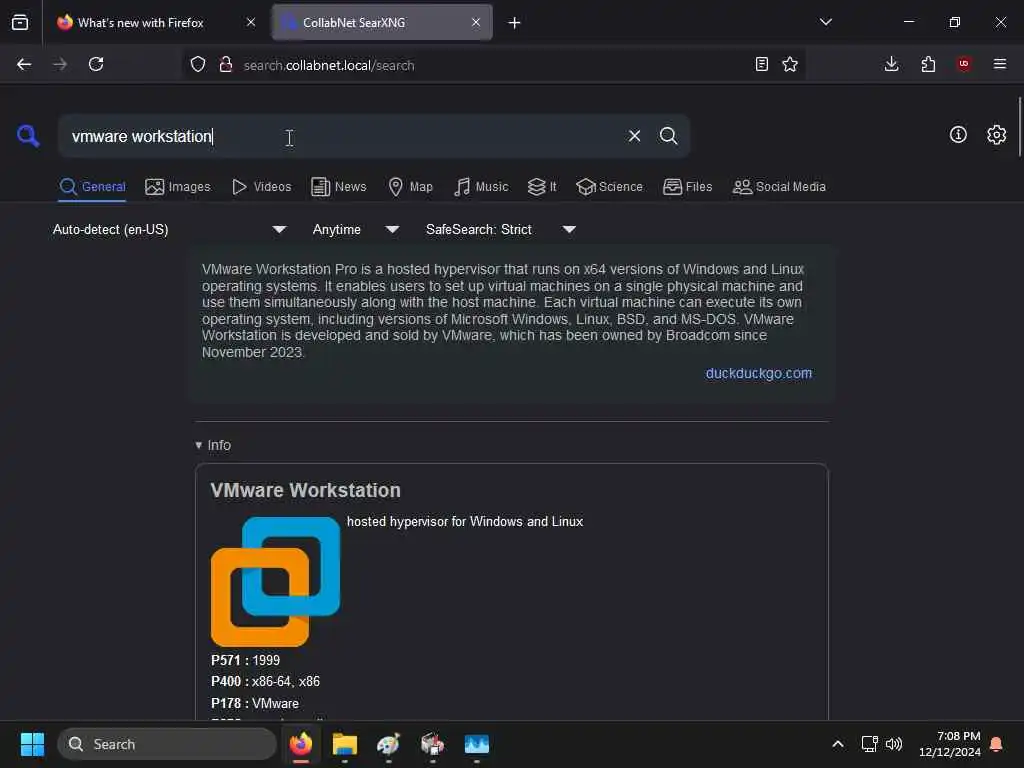1024x768 pixels.
Task: Open volume control in system tray
Action: (x=894, y=744)
